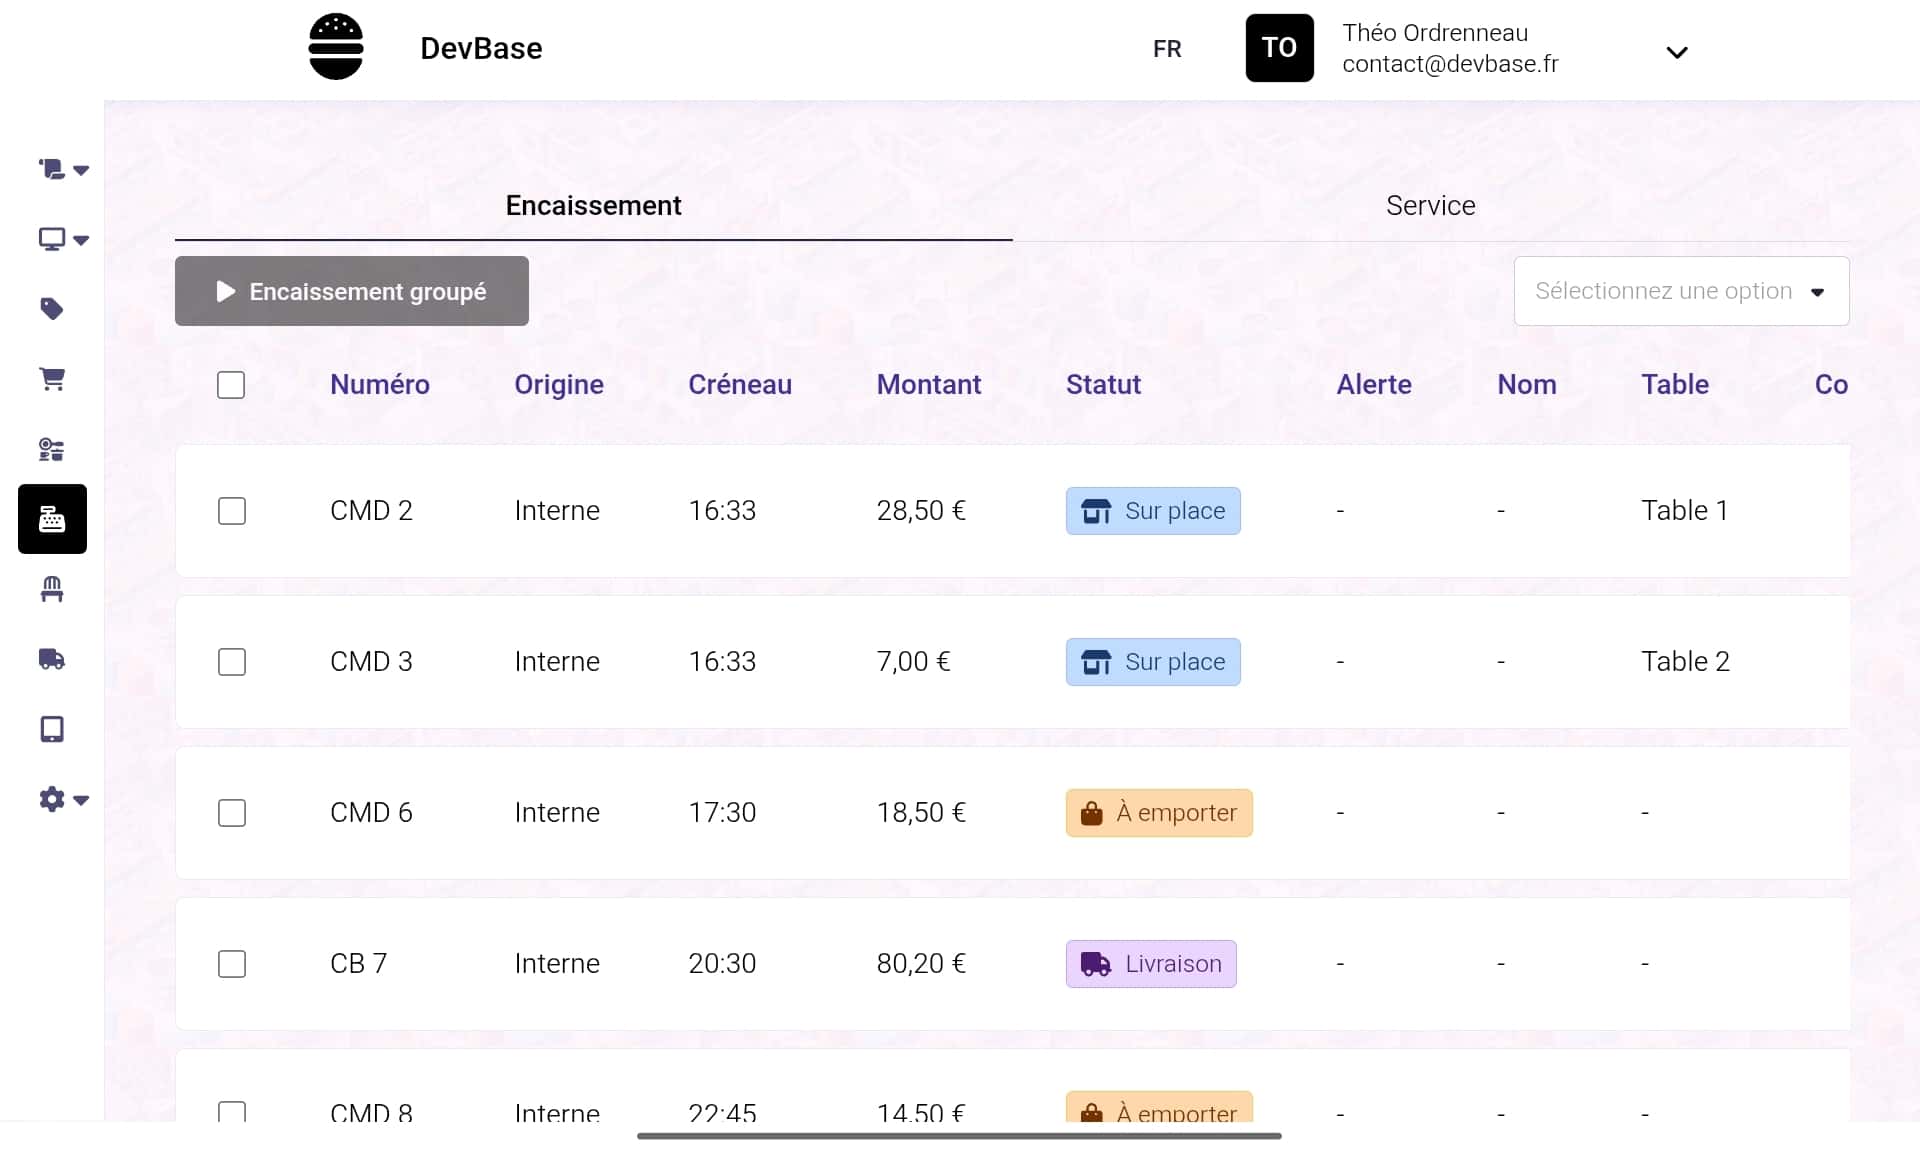Screen dimensions: 1920x1149
Task: Click the delivery truck sidebar icon
Action: pyautogui.click(x=52, y=659)
